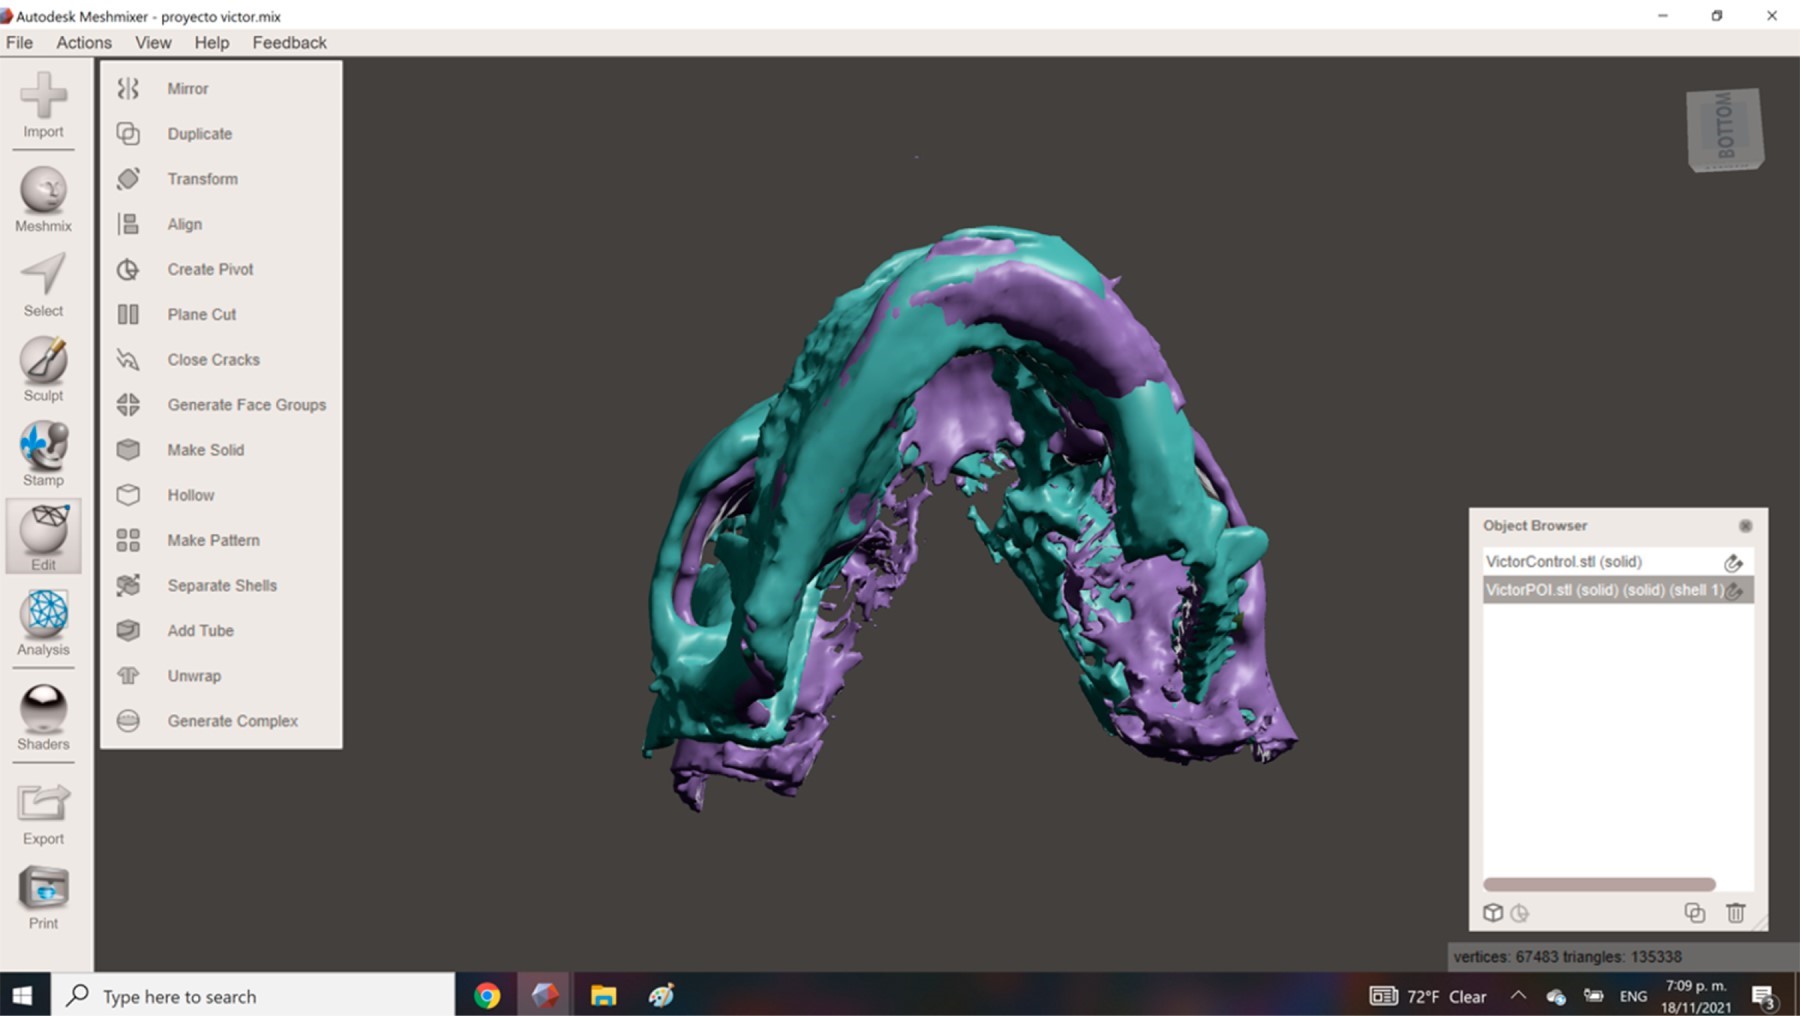Click the Plane Cut icon

(x=128, y=314)
